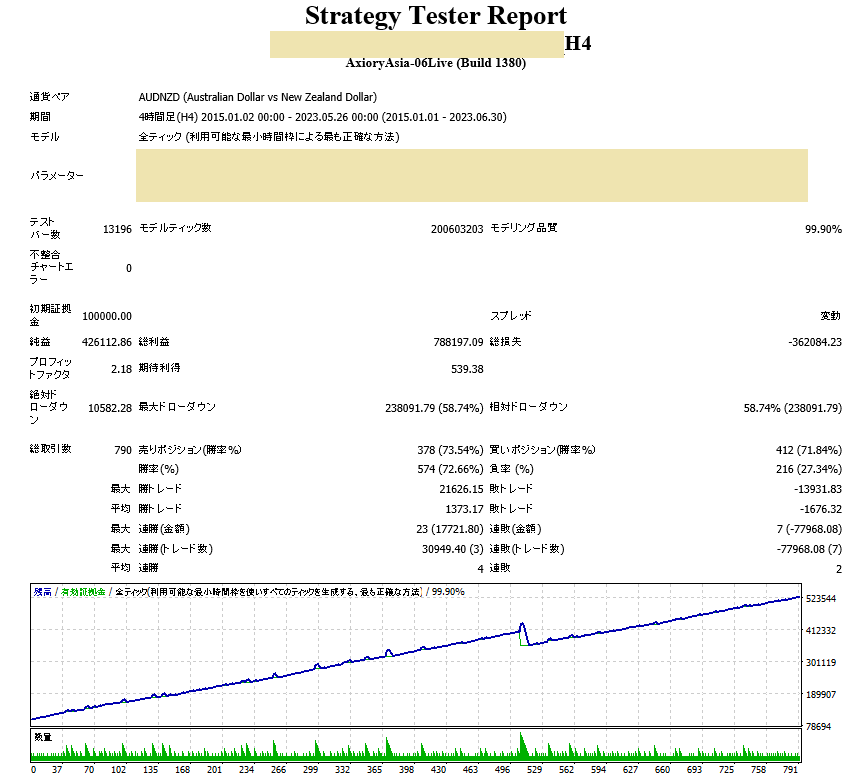Image resolution: width=862 pixels, height=779 pixels.
Task: Select the total trades value 790
Action: coord(123,450)
